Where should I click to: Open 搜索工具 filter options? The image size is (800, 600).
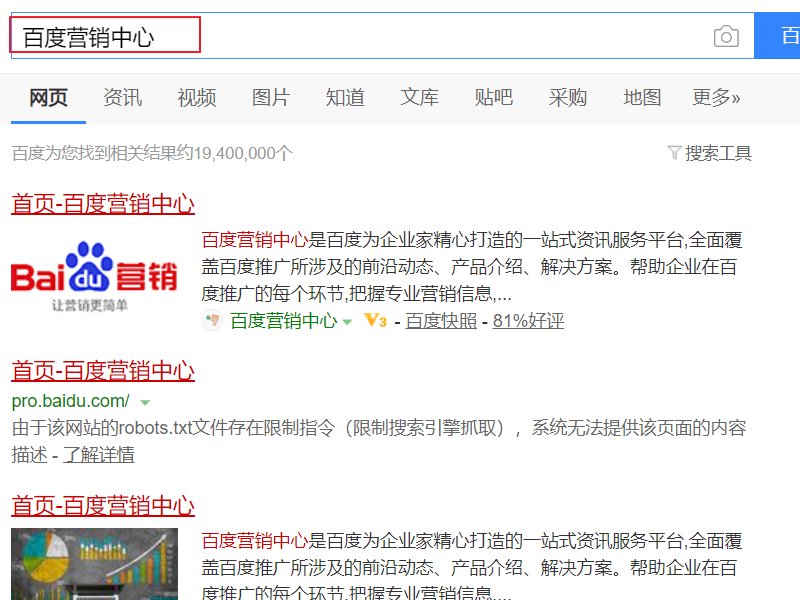coord(718,153)
